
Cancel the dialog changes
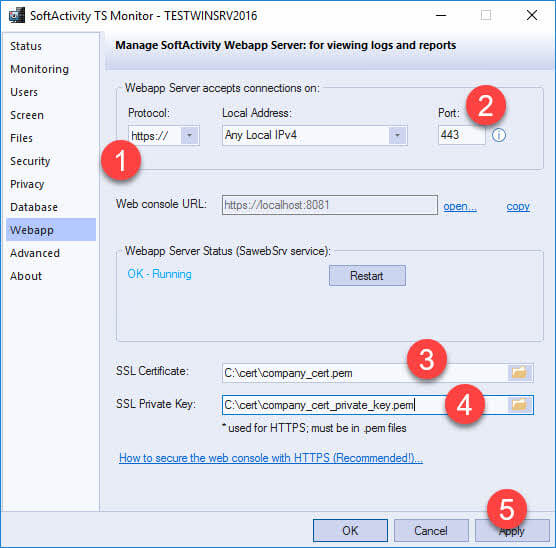[x=431, y=531]
